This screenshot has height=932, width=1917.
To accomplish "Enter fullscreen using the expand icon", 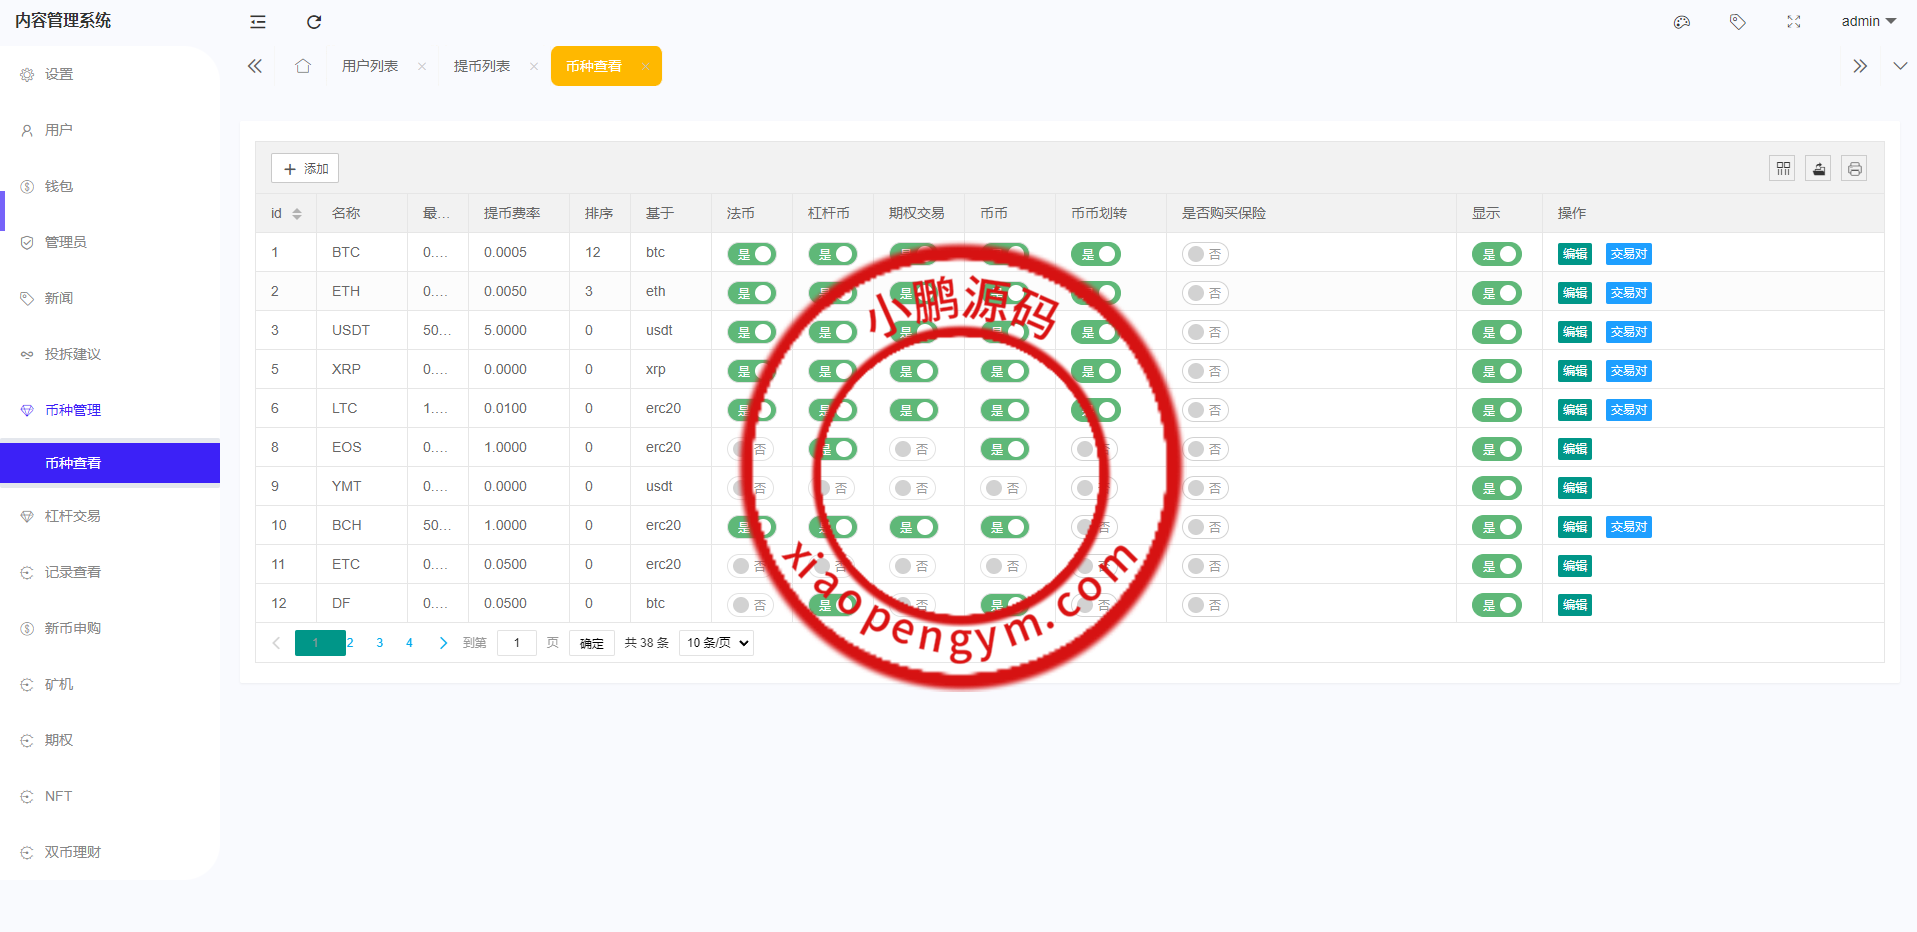I will pos(1794,22).
